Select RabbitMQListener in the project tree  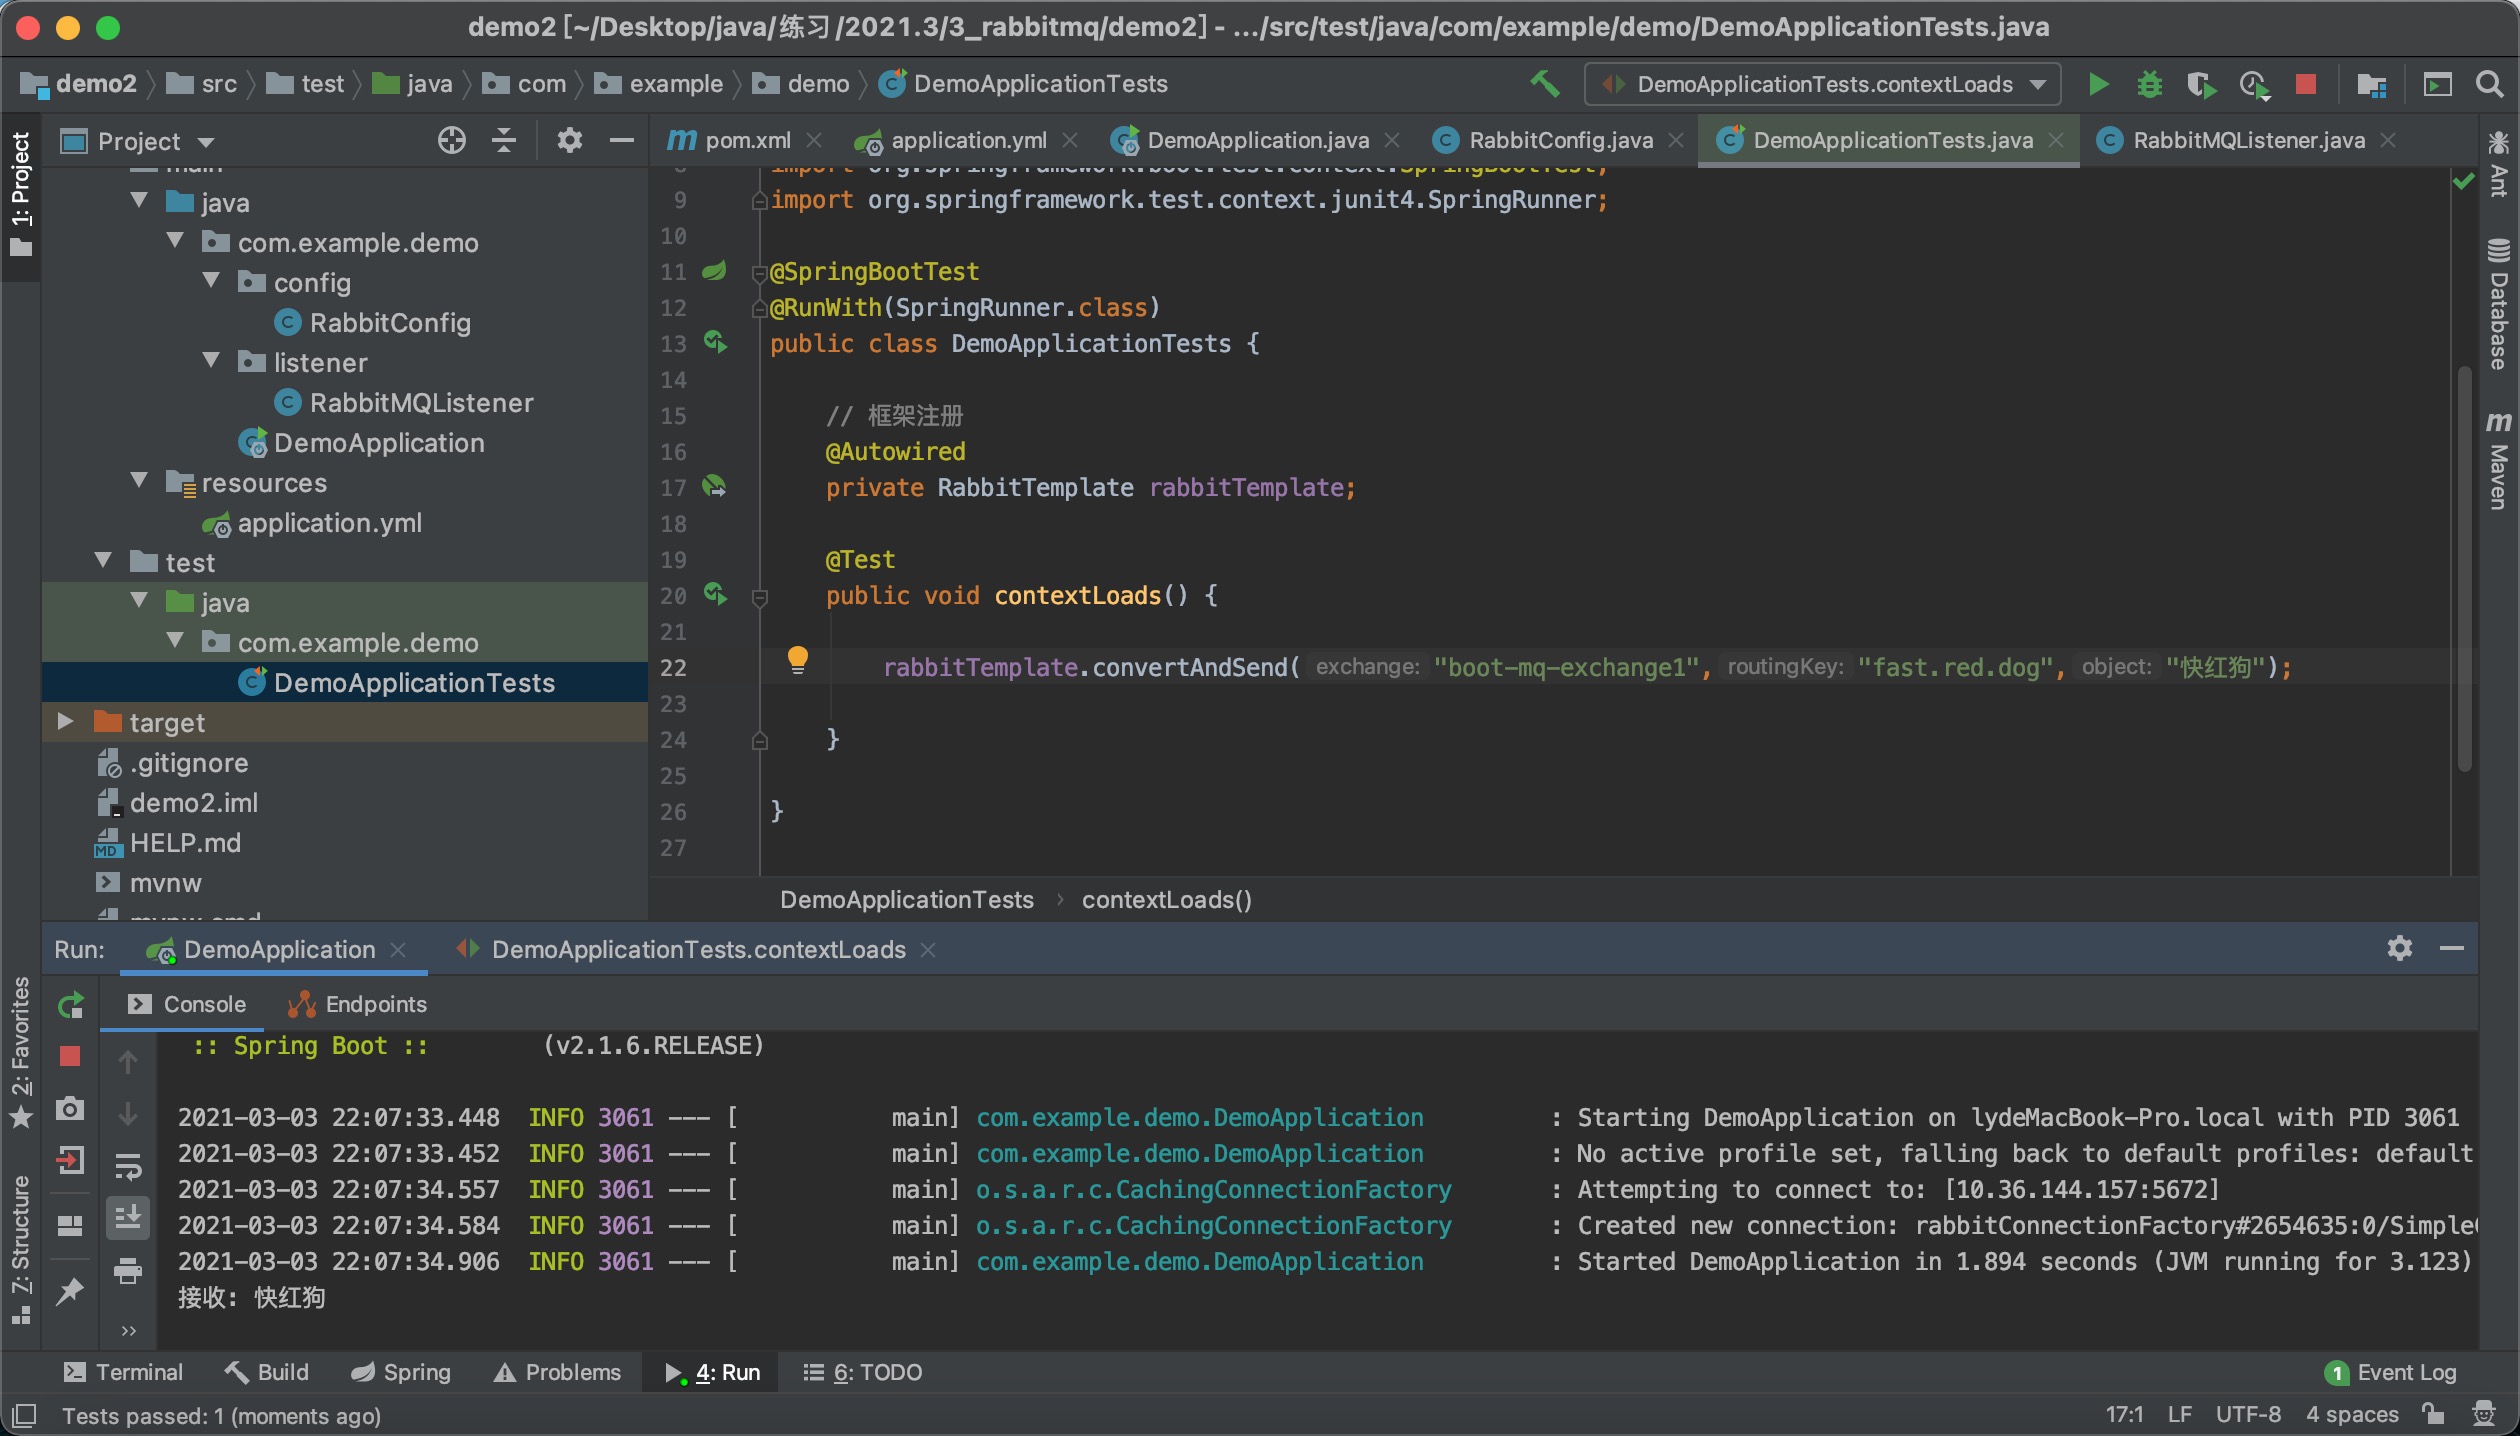coord(421,402)
